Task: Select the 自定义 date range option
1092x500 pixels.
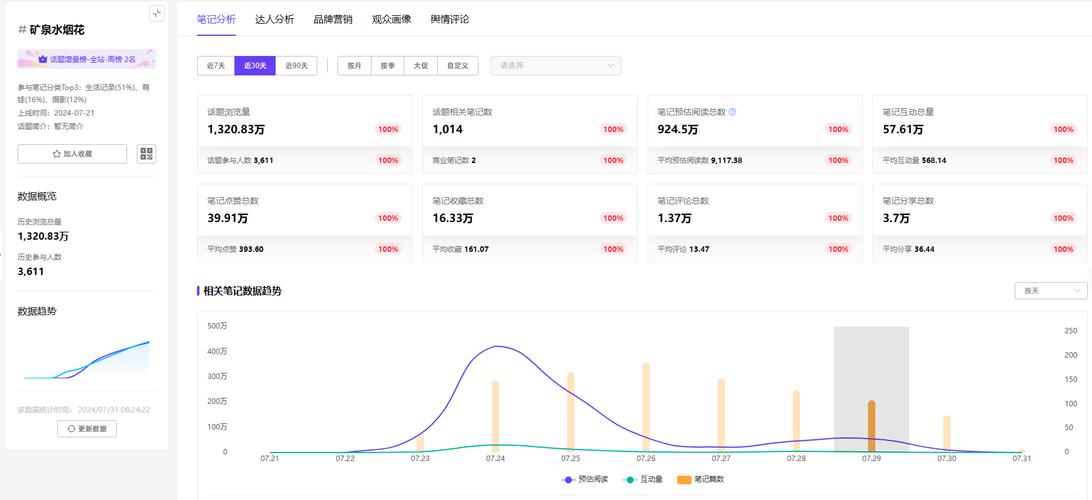Action: 458,66
